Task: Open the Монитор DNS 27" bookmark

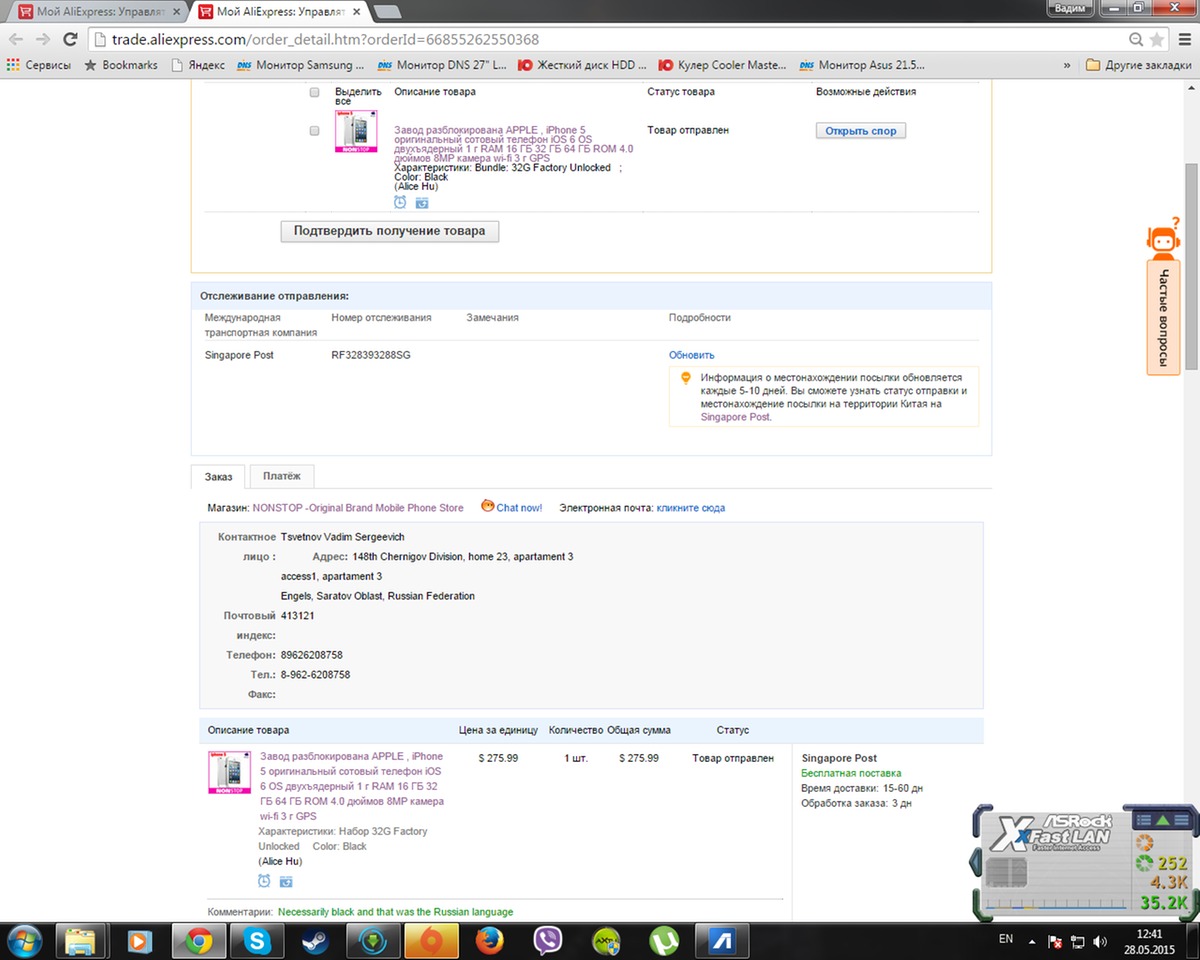Action: click(442, 65)
